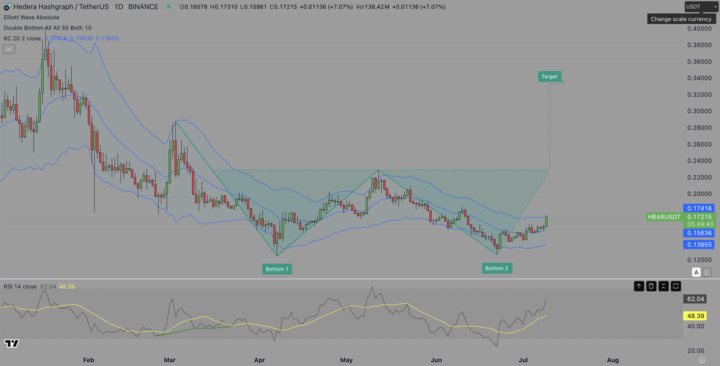Click the Bottom 2 pattern label
This screenshot has height=366, width=720.
coord(497,268)
